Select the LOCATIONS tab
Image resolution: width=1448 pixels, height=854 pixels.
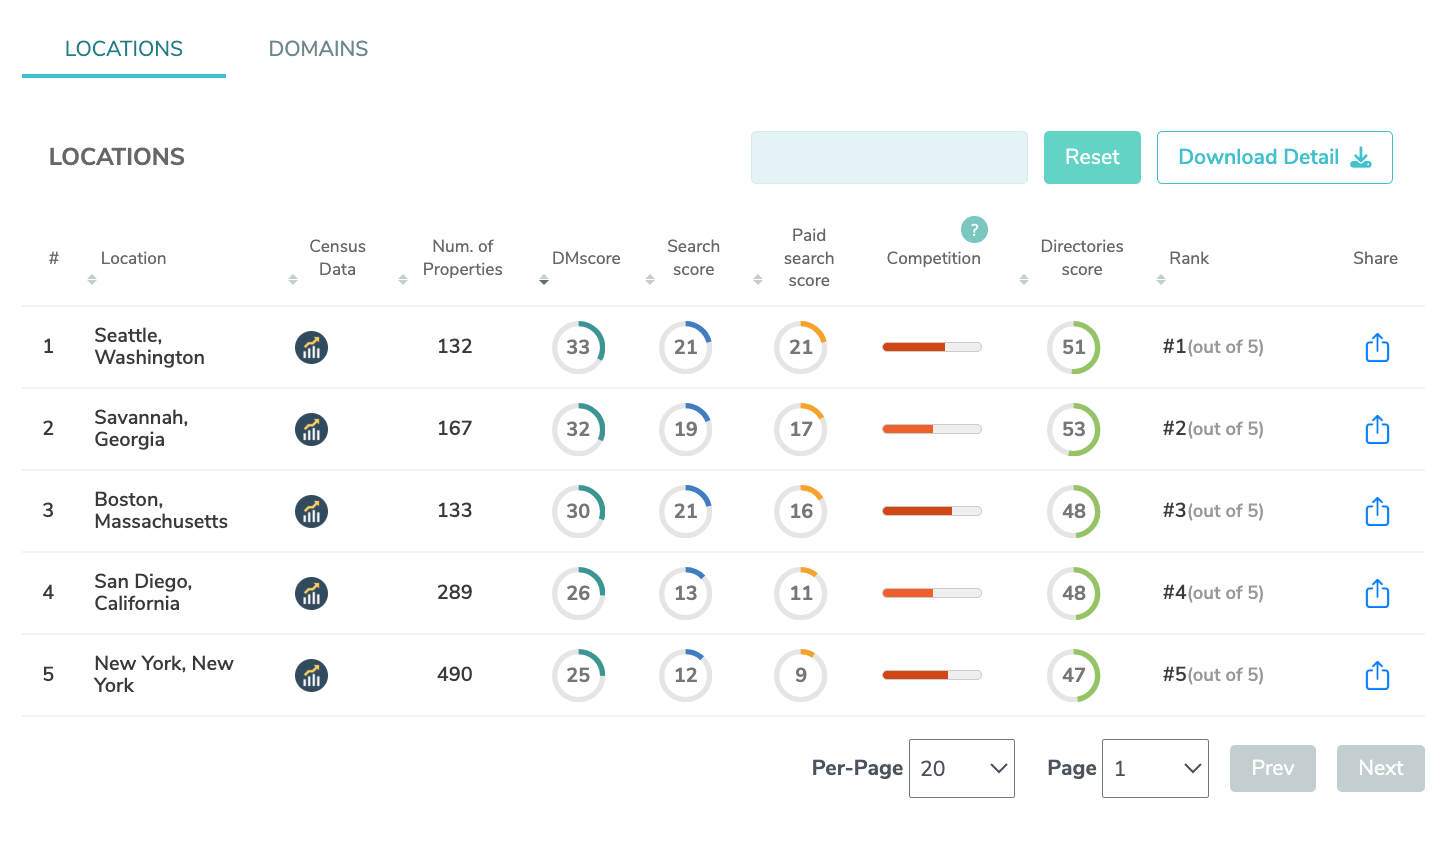coord(124,49)
